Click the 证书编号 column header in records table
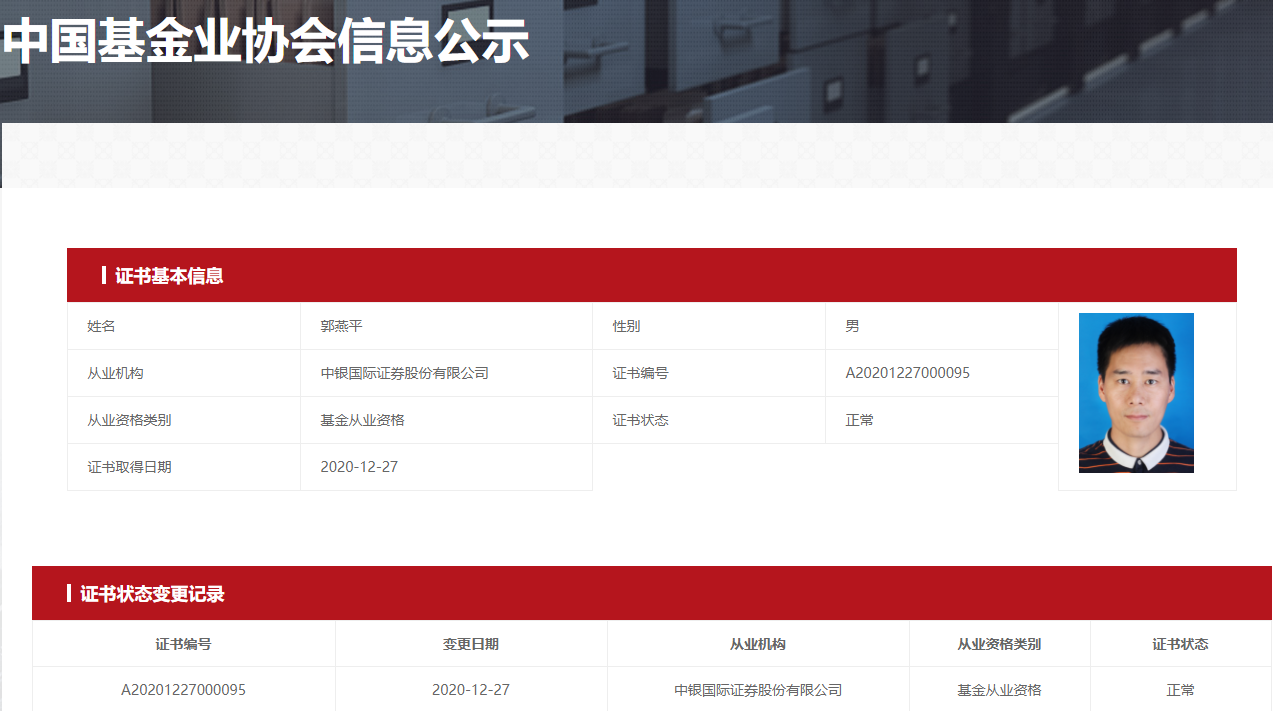The image size is (1273, 711). point(183,644)
